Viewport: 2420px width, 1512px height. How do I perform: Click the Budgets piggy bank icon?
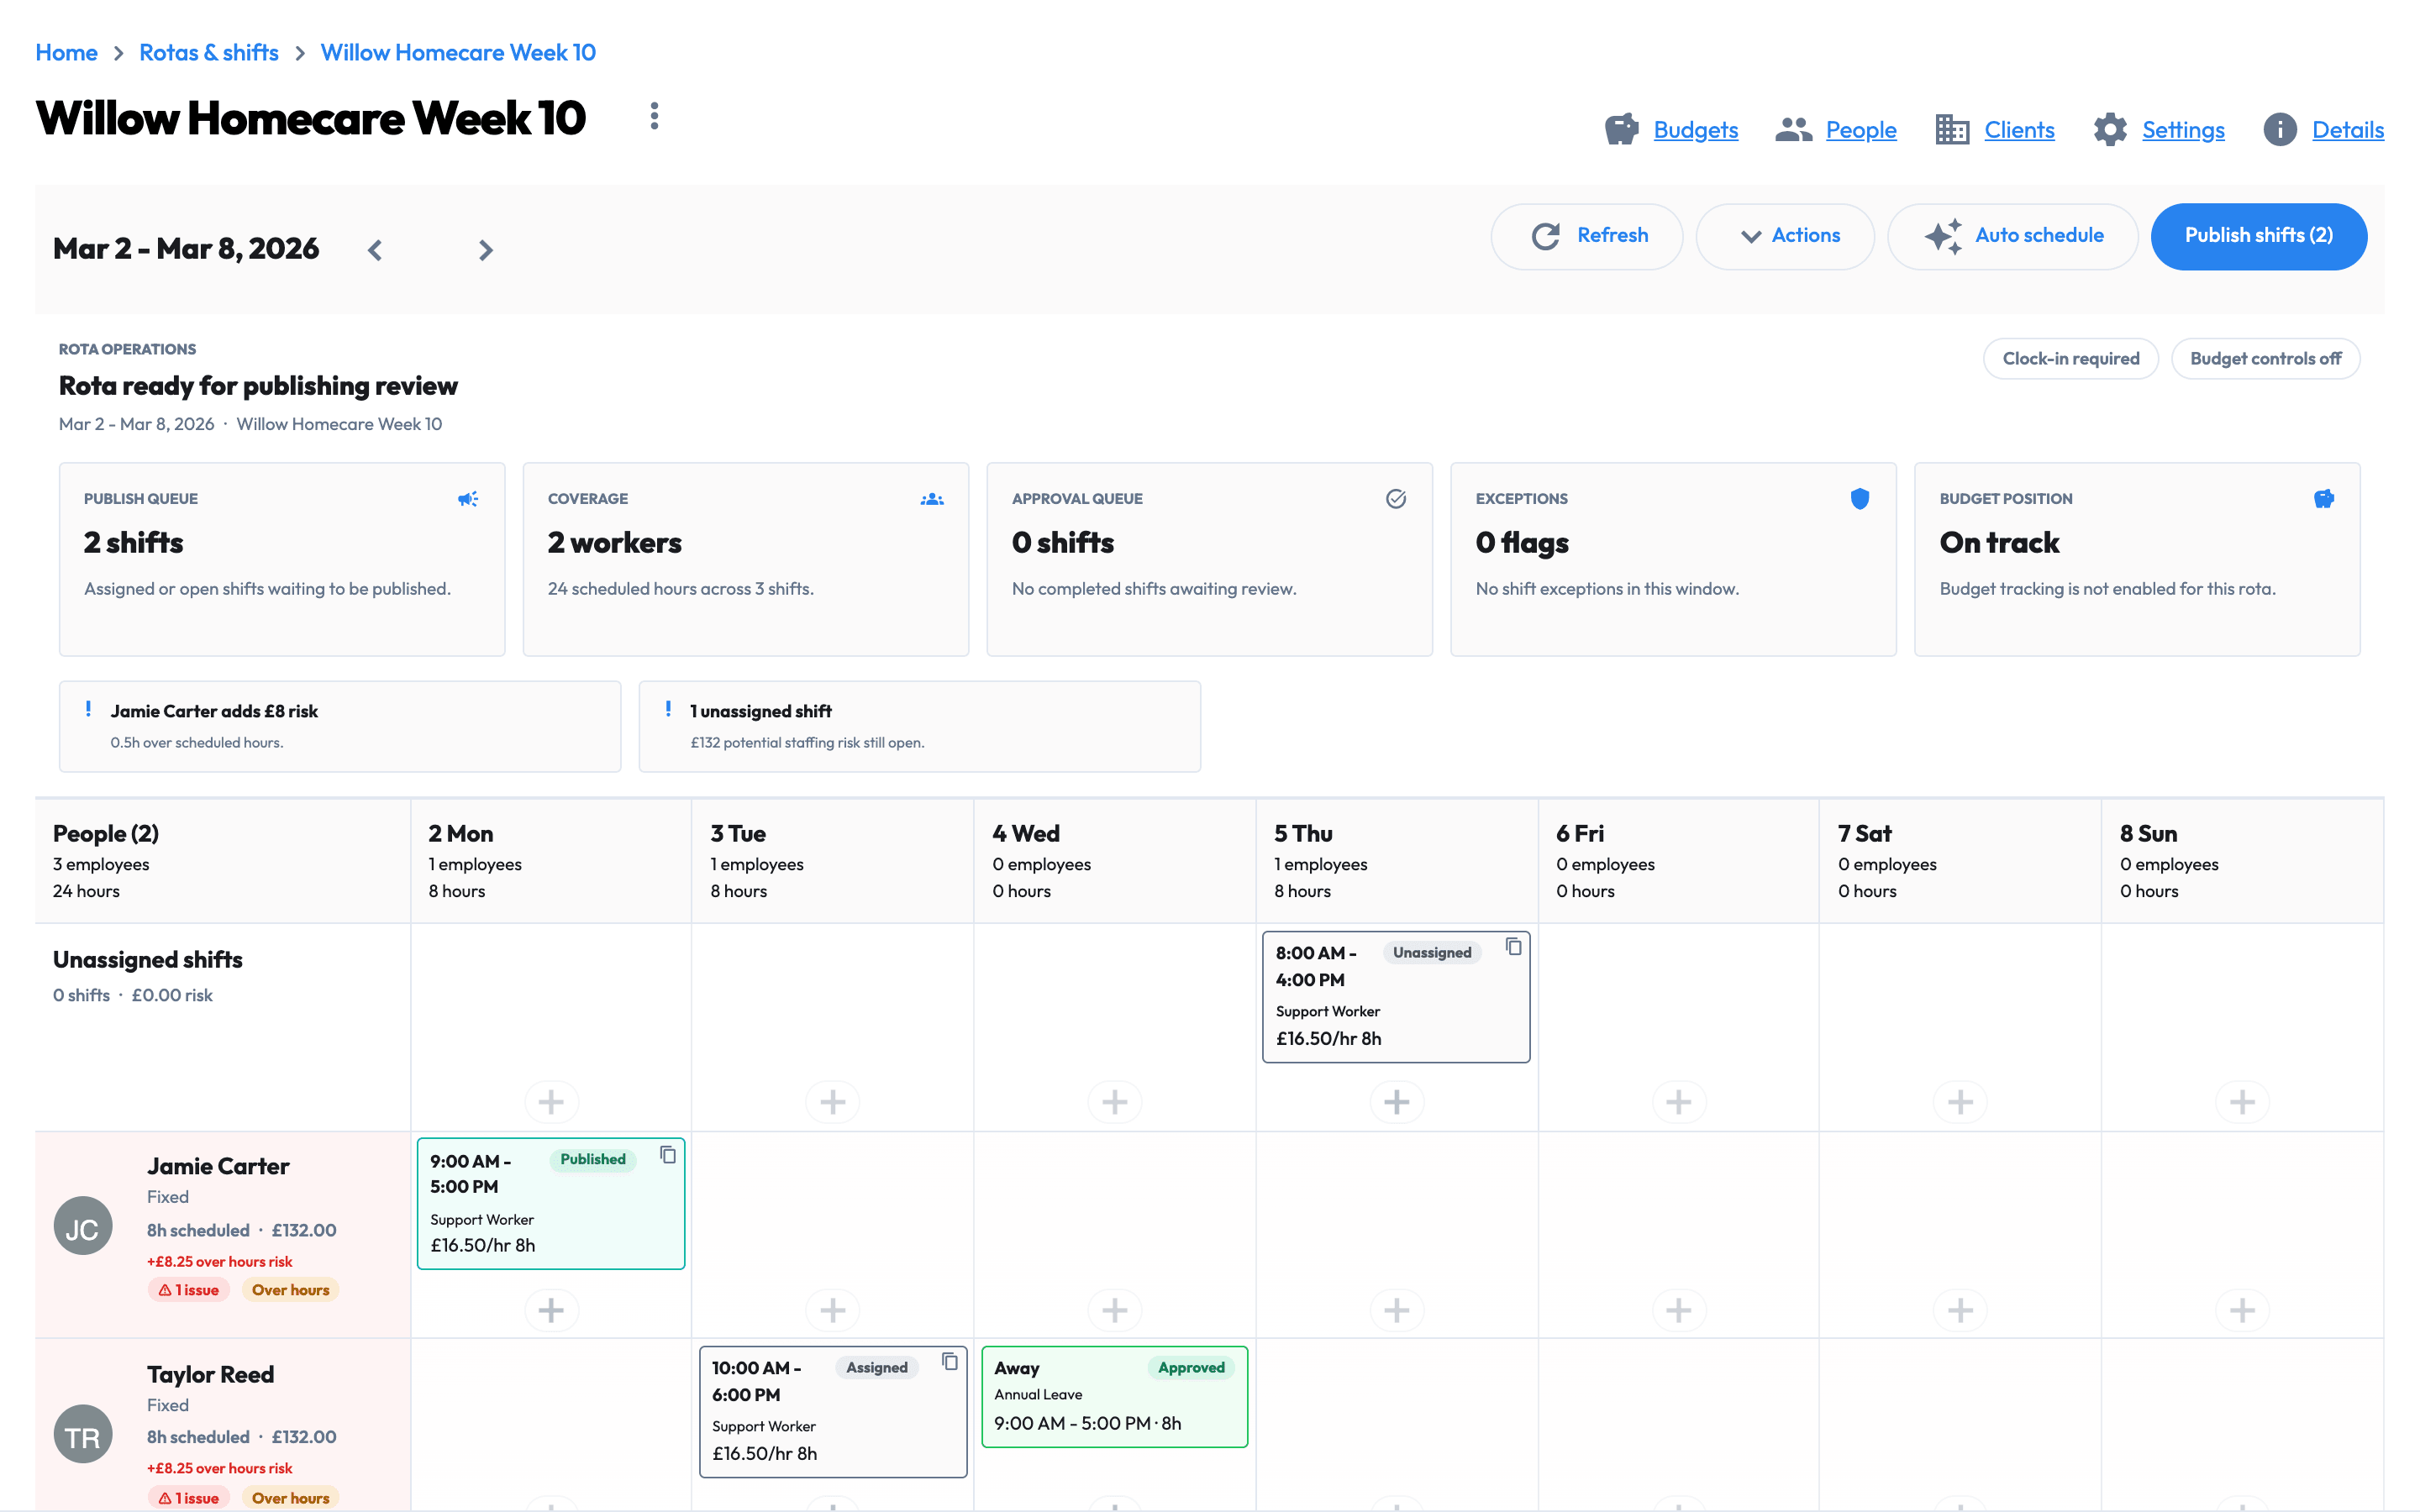click(1621, 130)
